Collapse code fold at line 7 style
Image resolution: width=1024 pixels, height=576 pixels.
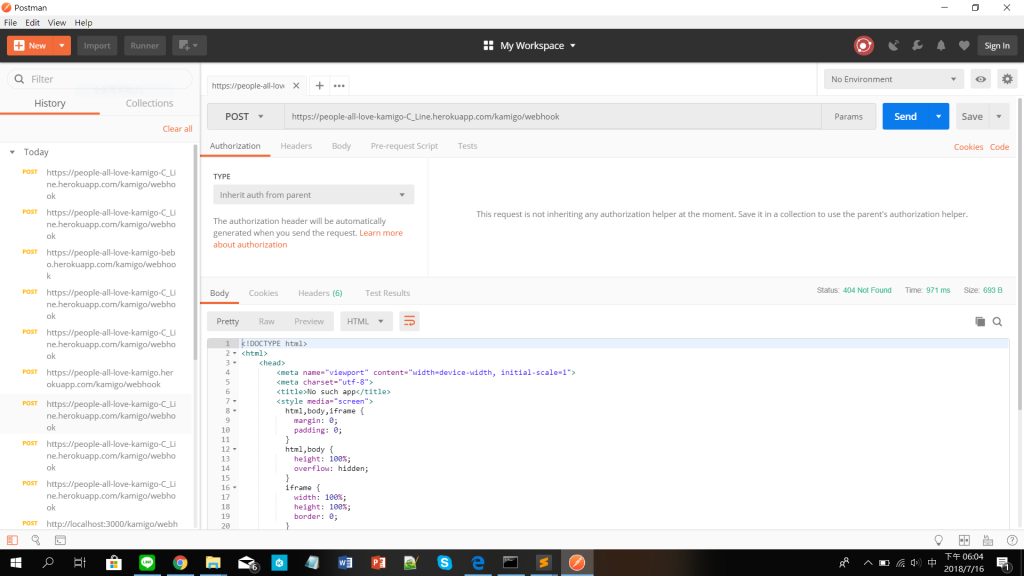(x=235, y=401)
